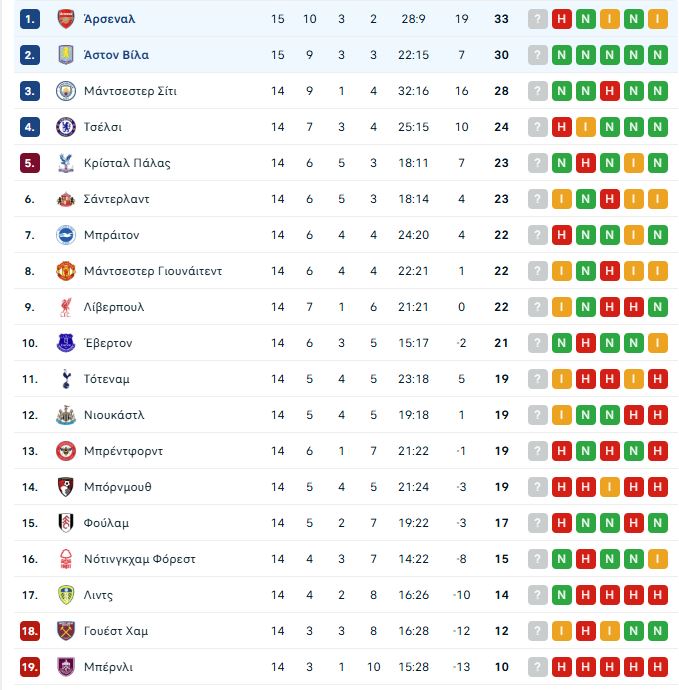Viewport: 679px width, 690px height.
Task: Open the Νιούκαστλ team page
Action: [x=114, y=415]
